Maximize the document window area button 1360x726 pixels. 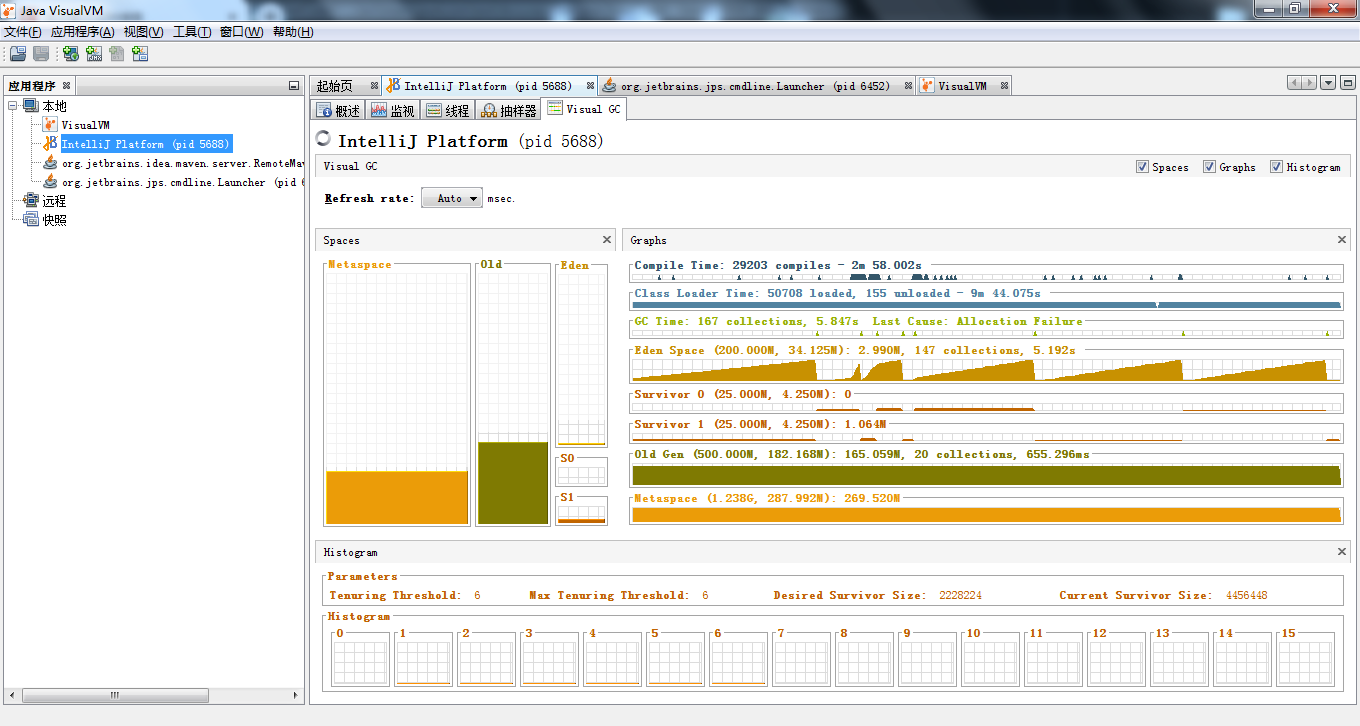click(x=1347, y=83)
